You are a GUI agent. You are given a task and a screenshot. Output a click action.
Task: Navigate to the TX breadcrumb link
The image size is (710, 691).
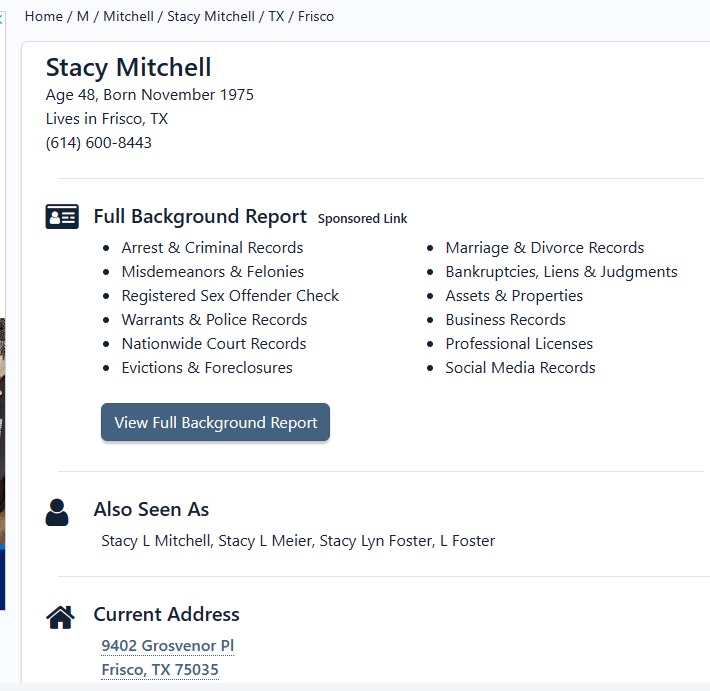[276, 16]
